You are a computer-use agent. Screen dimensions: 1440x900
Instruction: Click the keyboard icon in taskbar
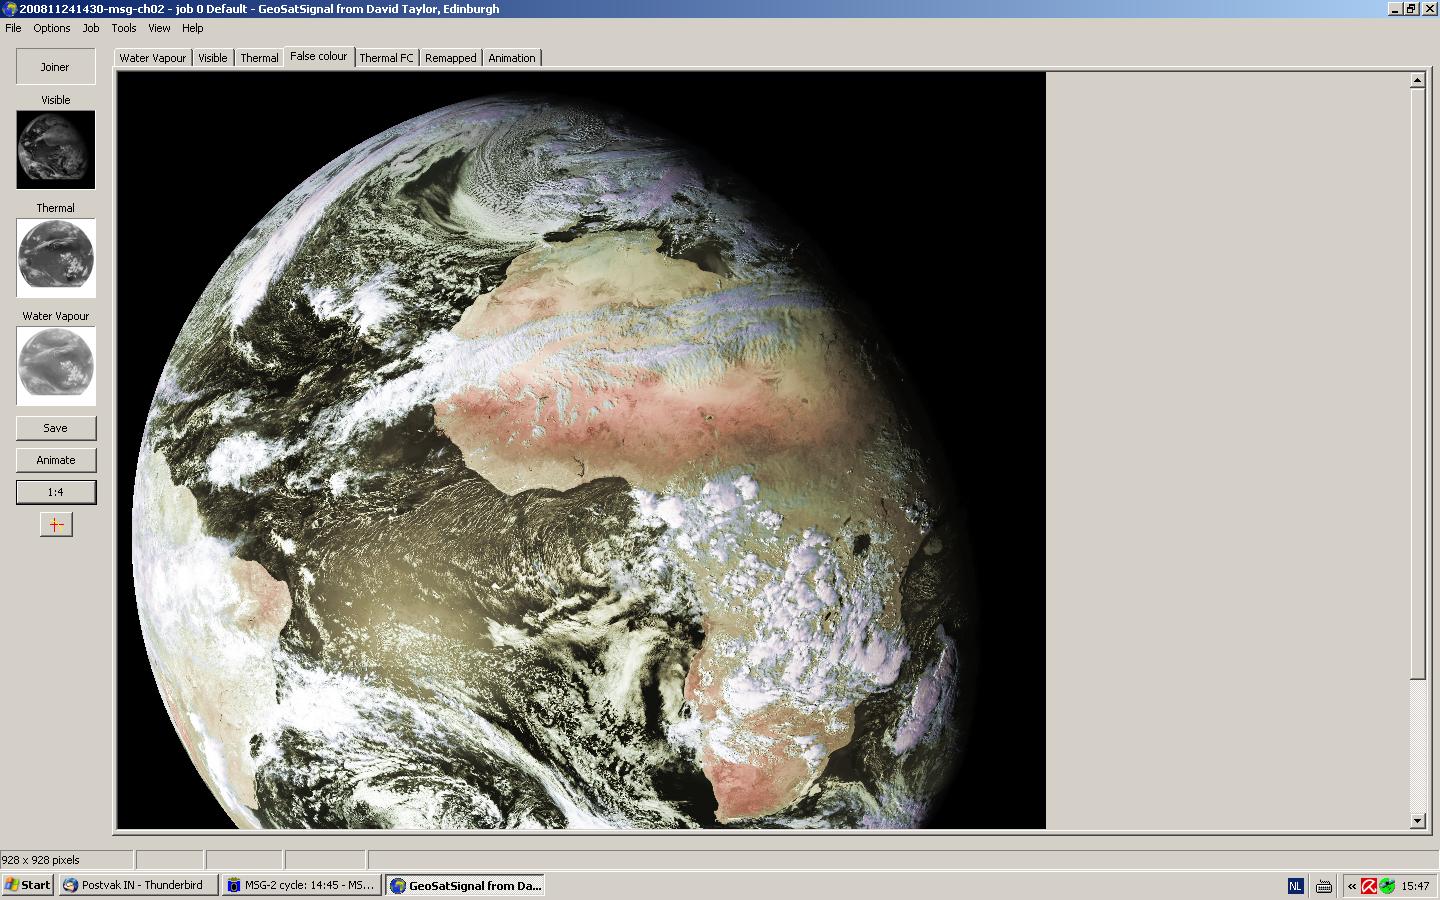(x=1324, y=886)
